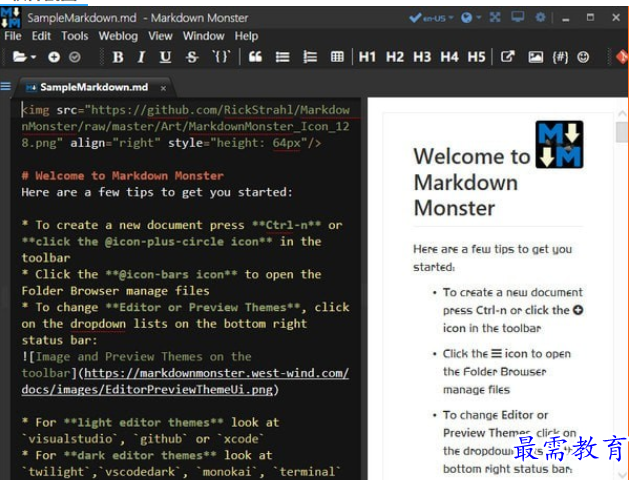The image size is (635, 480).
Task: Close the SampleMarkdown.md tab
Action: point(163,88)
